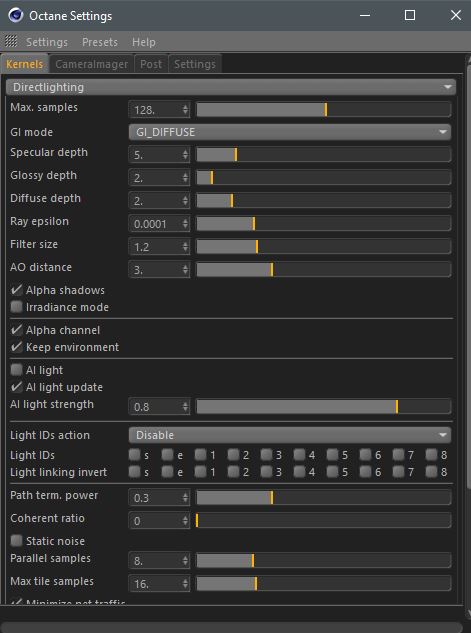The image size is (471, 633).
Task: Enable the Static noise checkbox
Action: [x=17, y=541]
